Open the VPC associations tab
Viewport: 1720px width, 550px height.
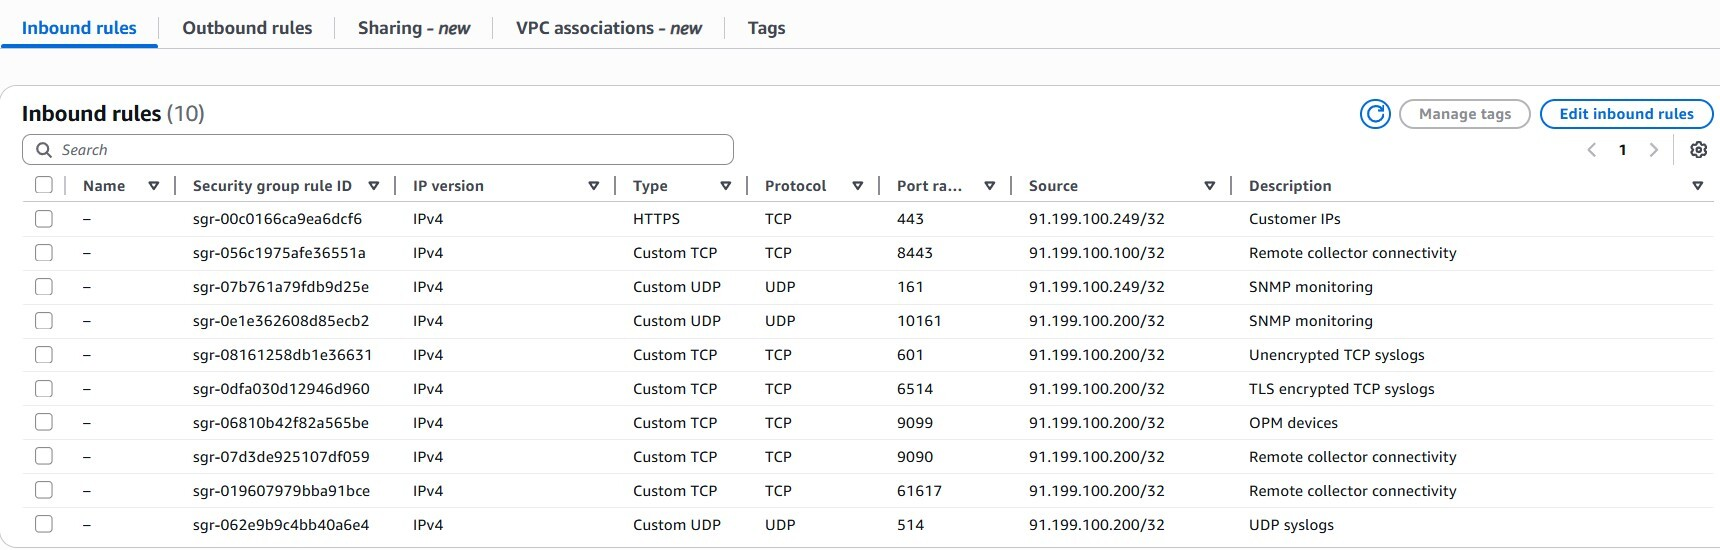click(608, 28)
